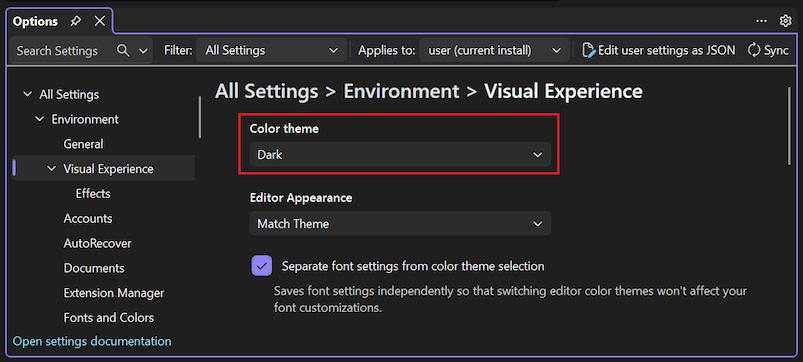Uncheck Separate font settings checkbox
Screen dimensions: 803x362
coord(262,266)
